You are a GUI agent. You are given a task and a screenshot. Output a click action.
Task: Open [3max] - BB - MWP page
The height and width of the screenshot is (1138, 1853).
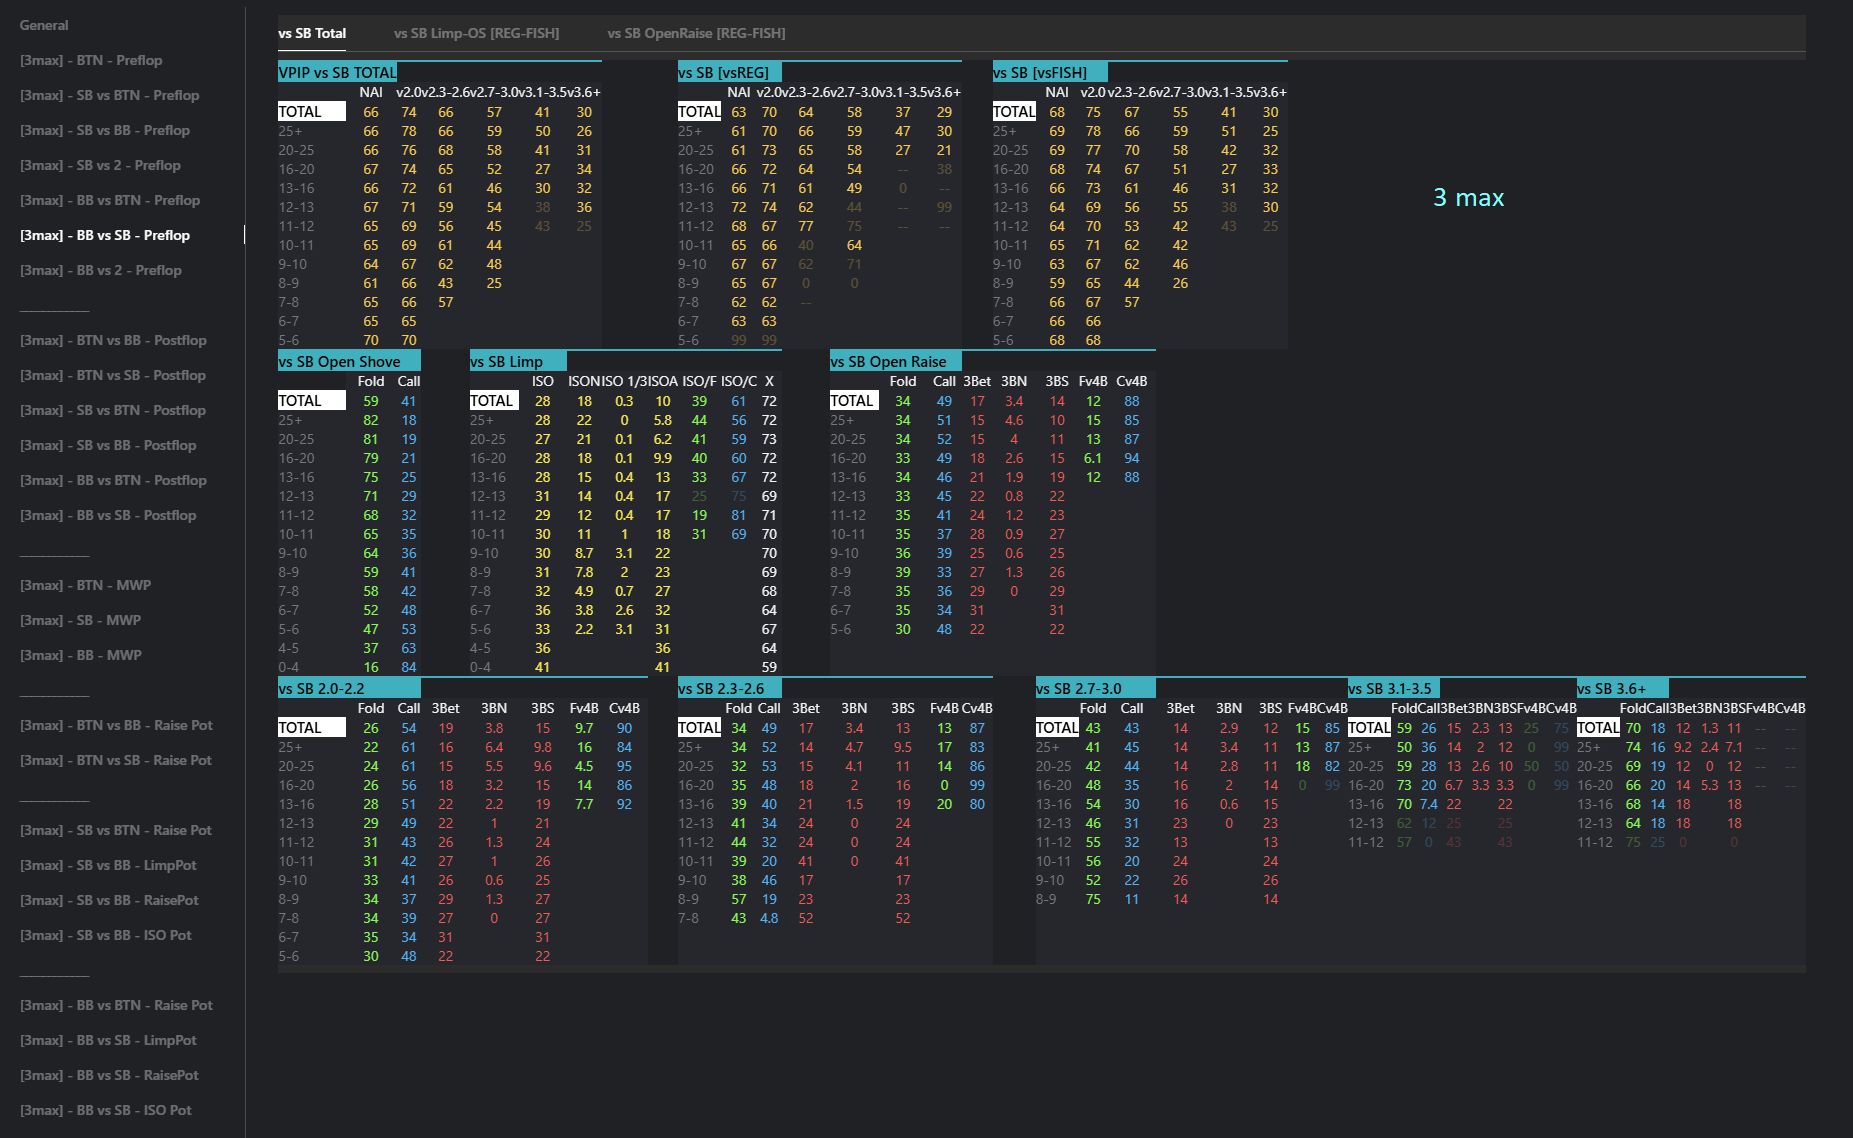[x=80, y=655]
